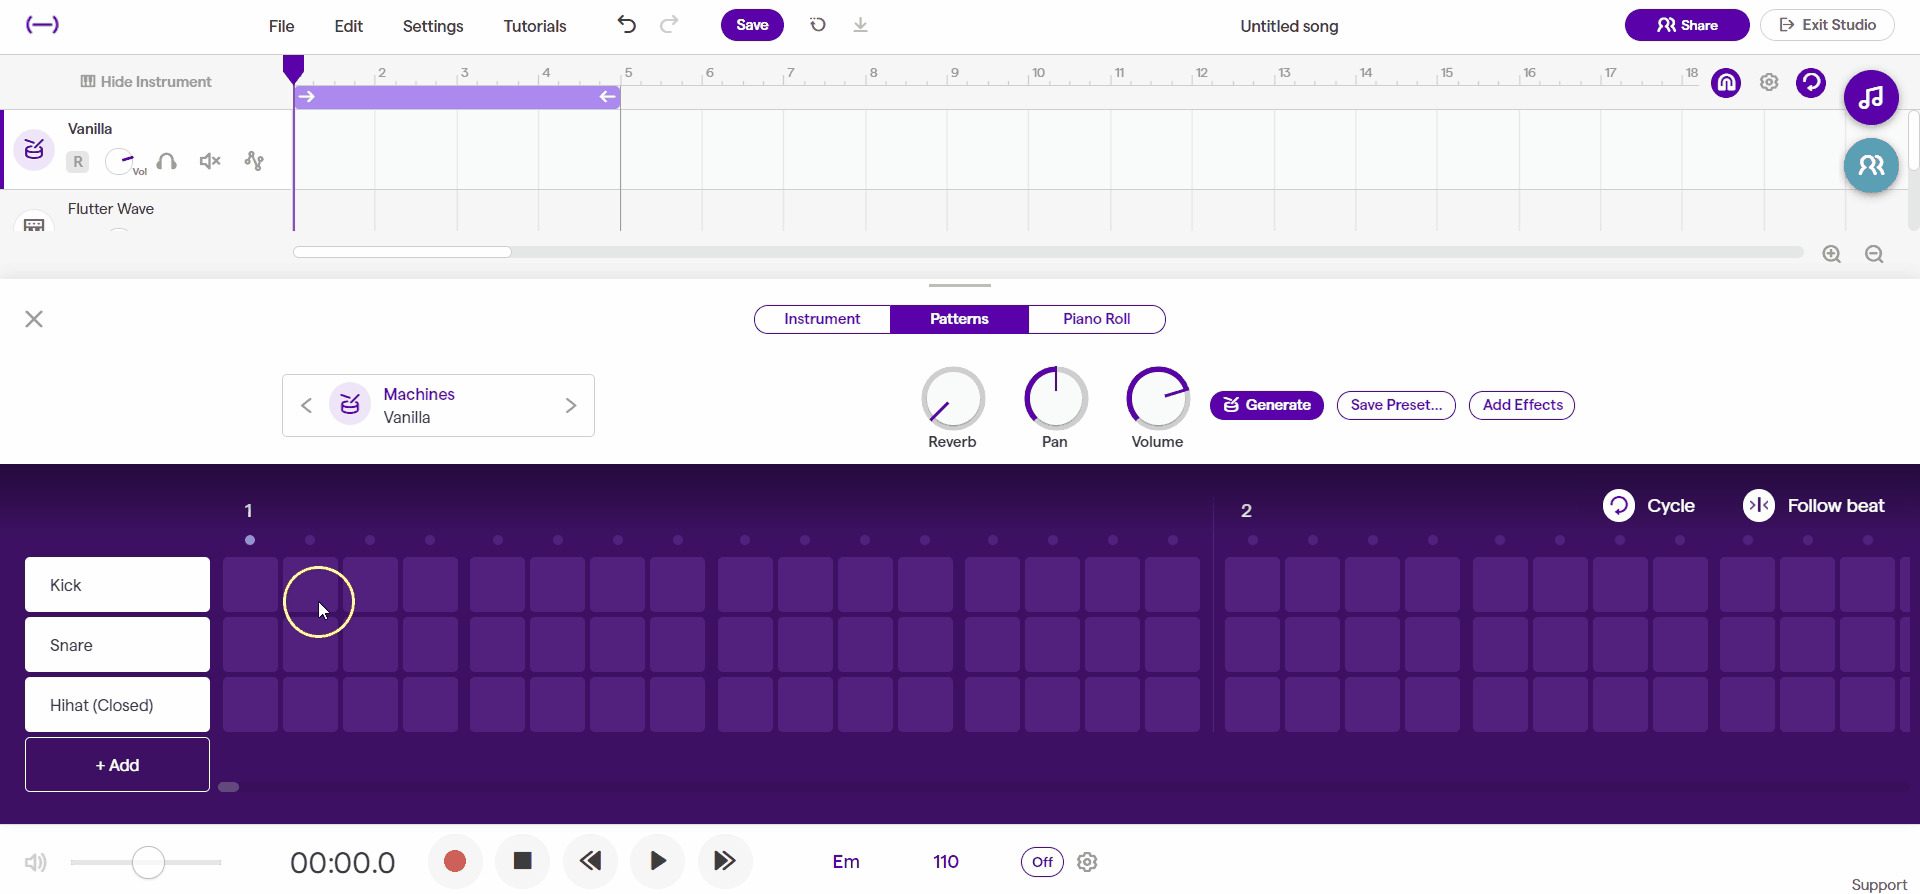Start recording
This screenshot has width=1920, height=894.
[x=455, y=861]
